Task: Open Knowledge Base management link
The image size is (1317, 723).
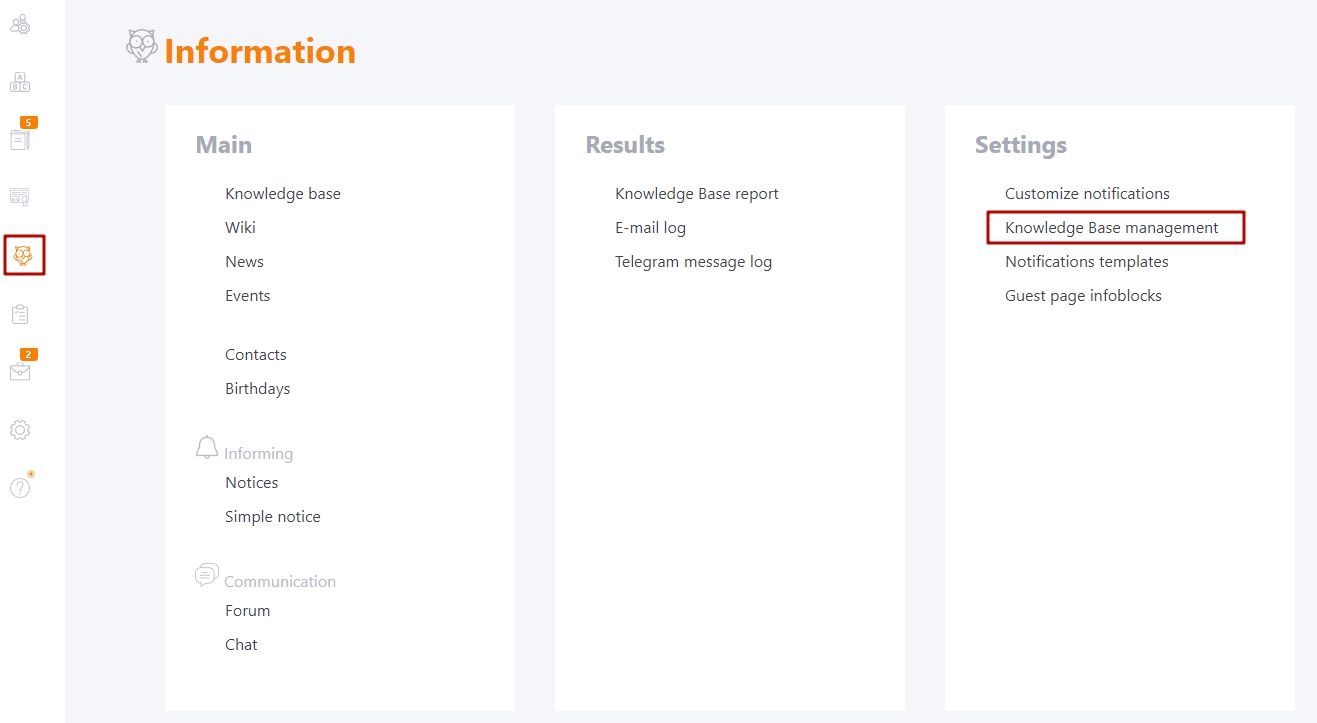Action: click(x=1112, y=228)
